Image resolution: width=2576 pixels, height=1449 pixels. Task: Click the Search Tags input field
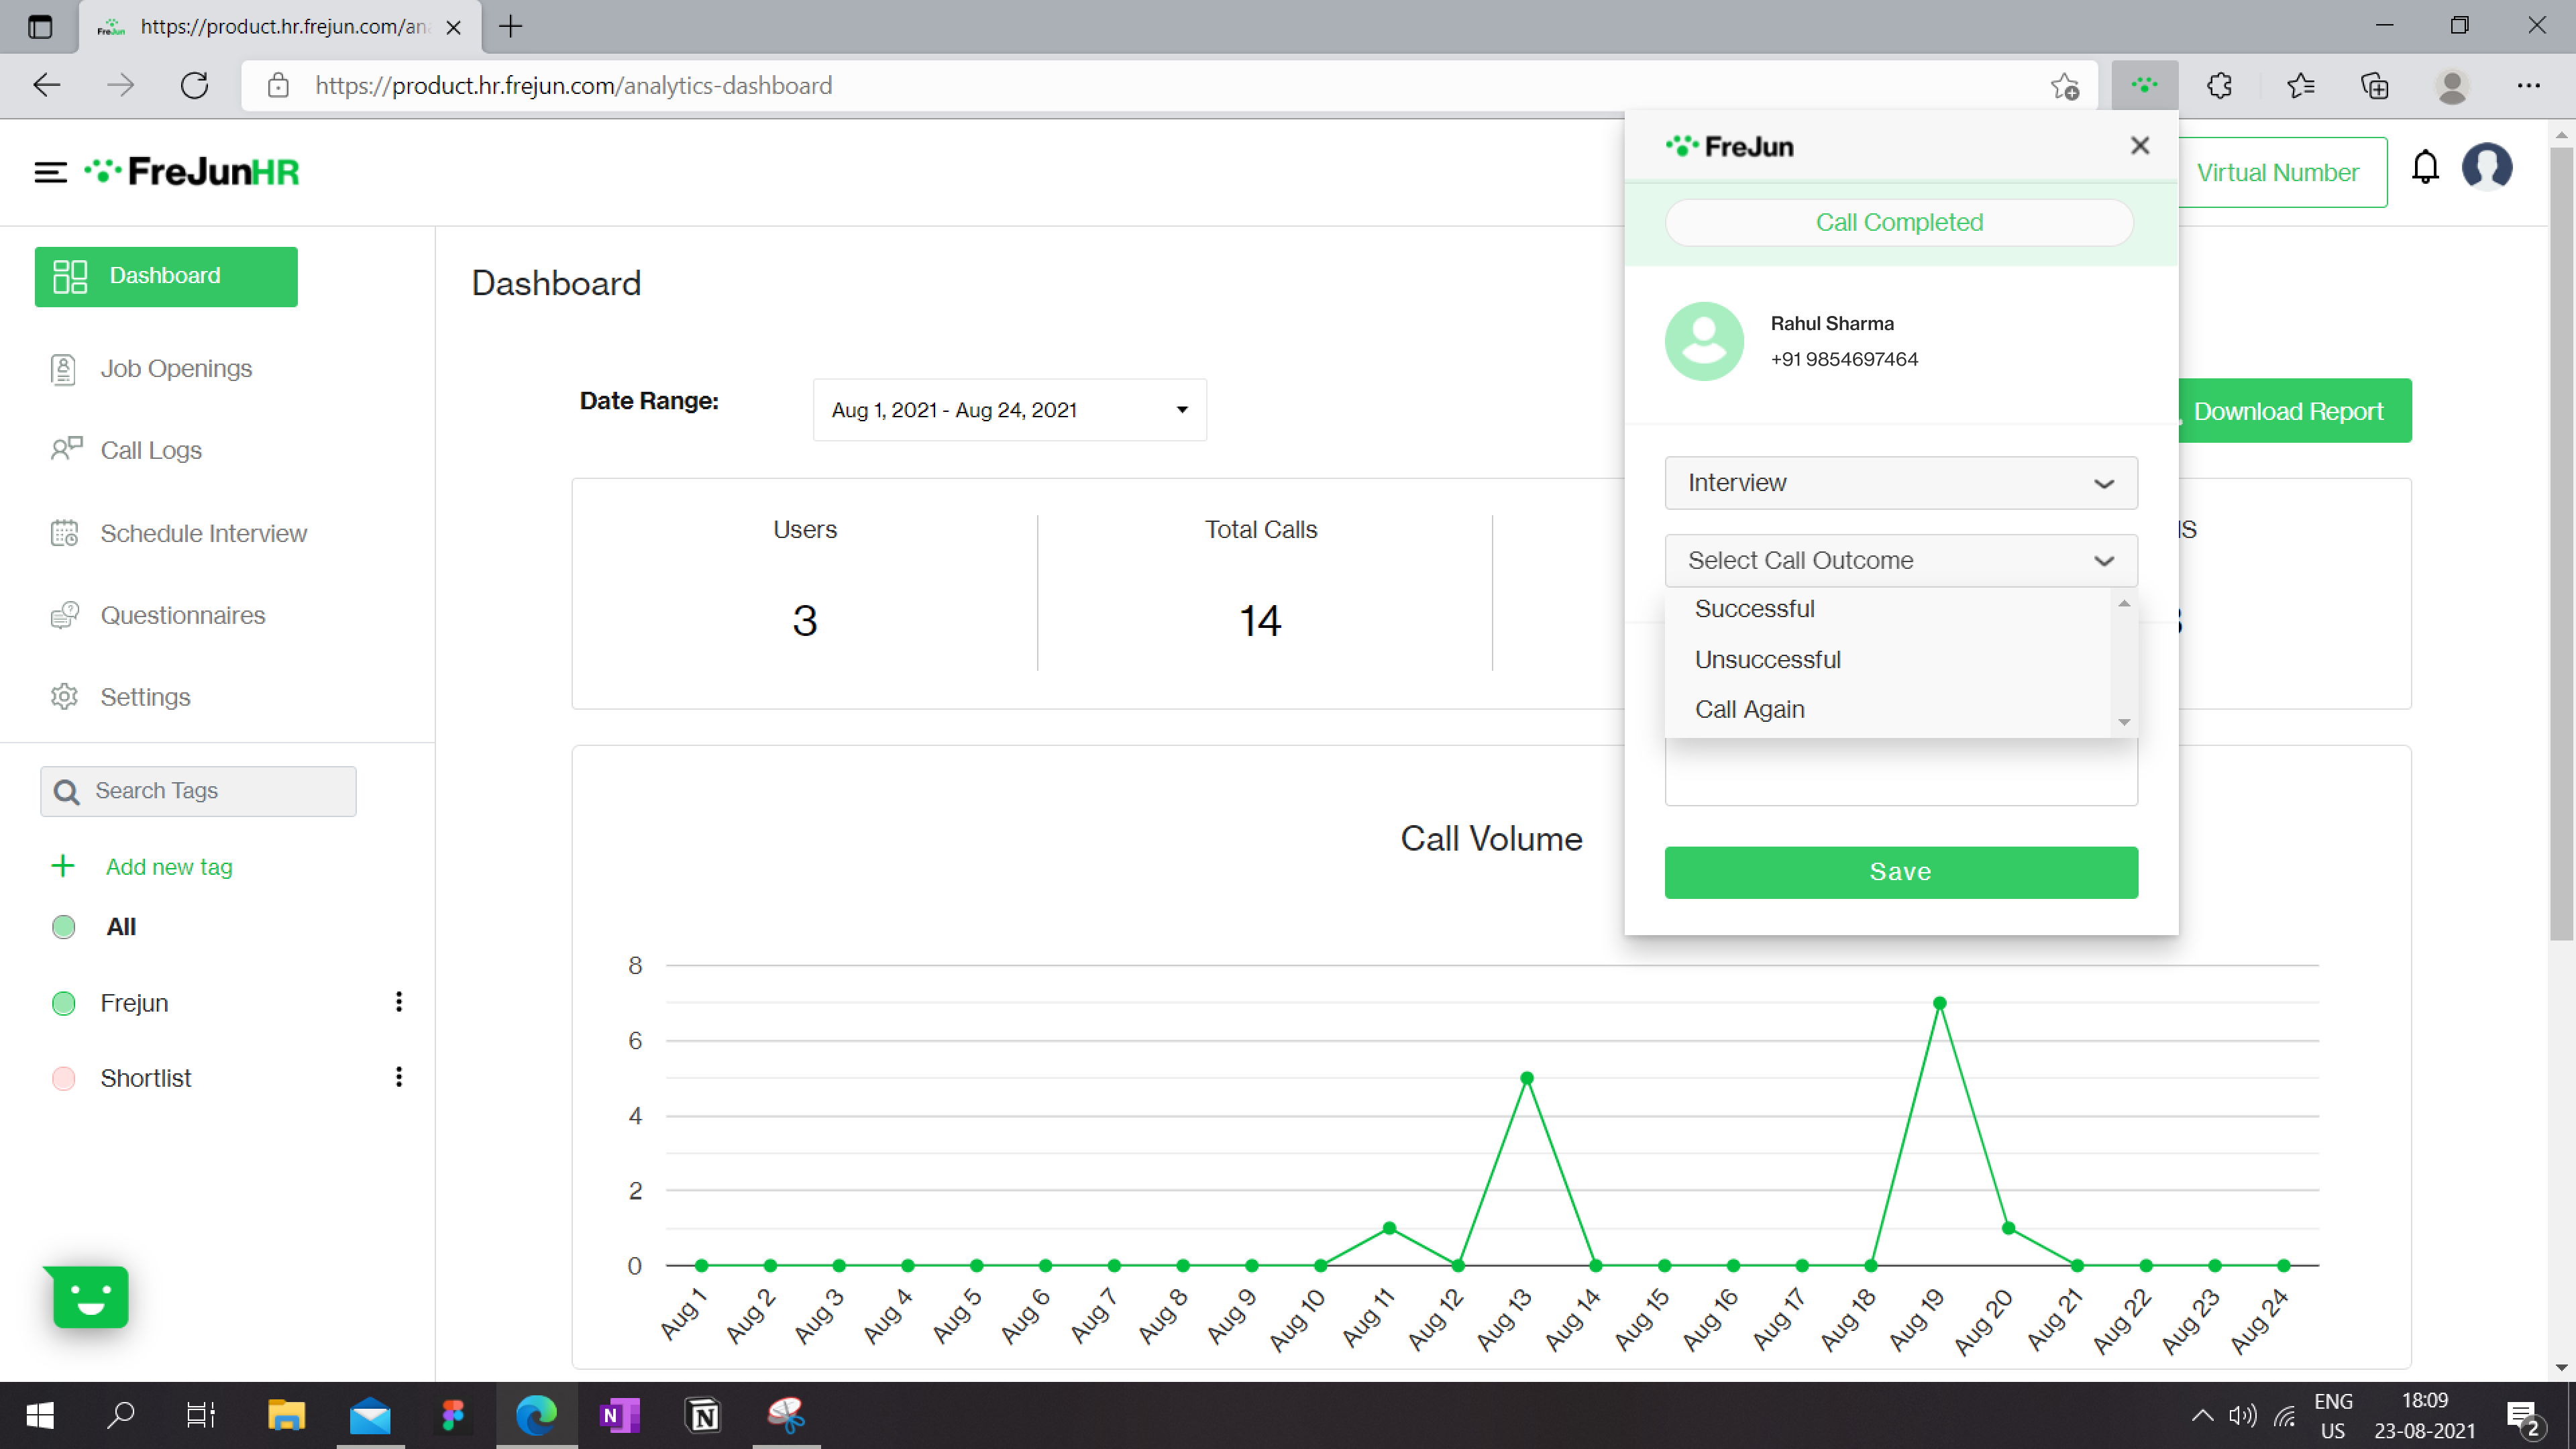[x=200, y=791]
